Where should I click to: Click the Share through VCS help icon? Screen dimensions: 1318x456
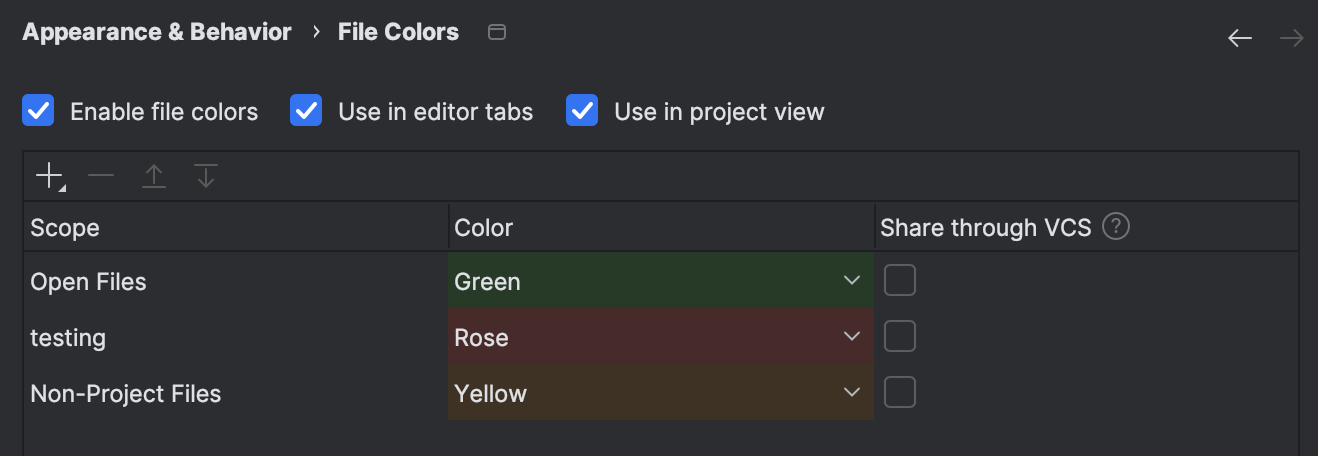pyautogui.click(x=1116, y=227)
